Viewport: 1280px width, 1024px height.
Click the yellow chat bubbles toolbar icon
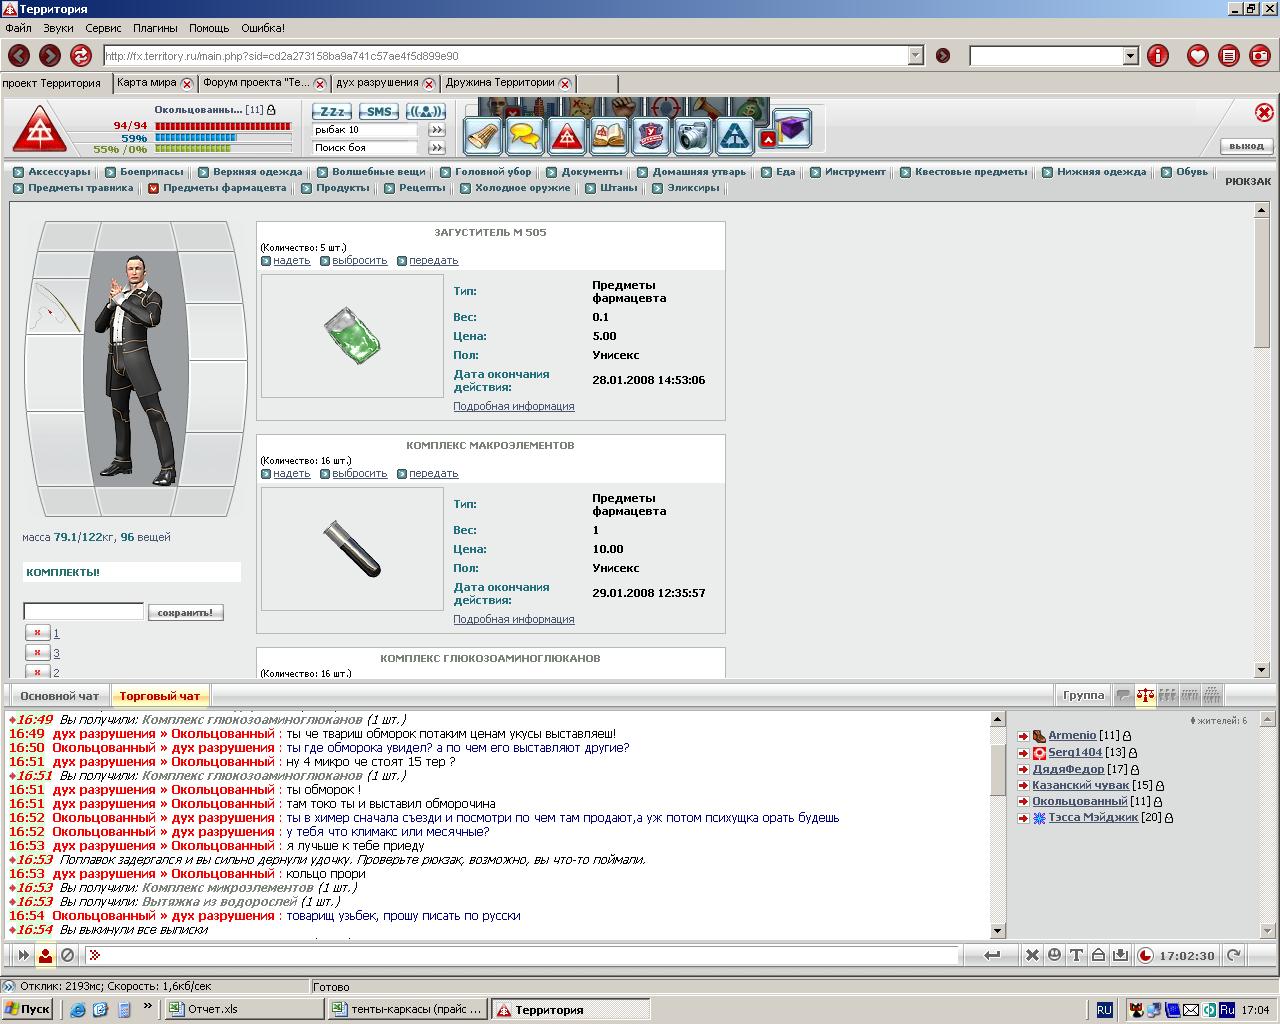point(525,136)
